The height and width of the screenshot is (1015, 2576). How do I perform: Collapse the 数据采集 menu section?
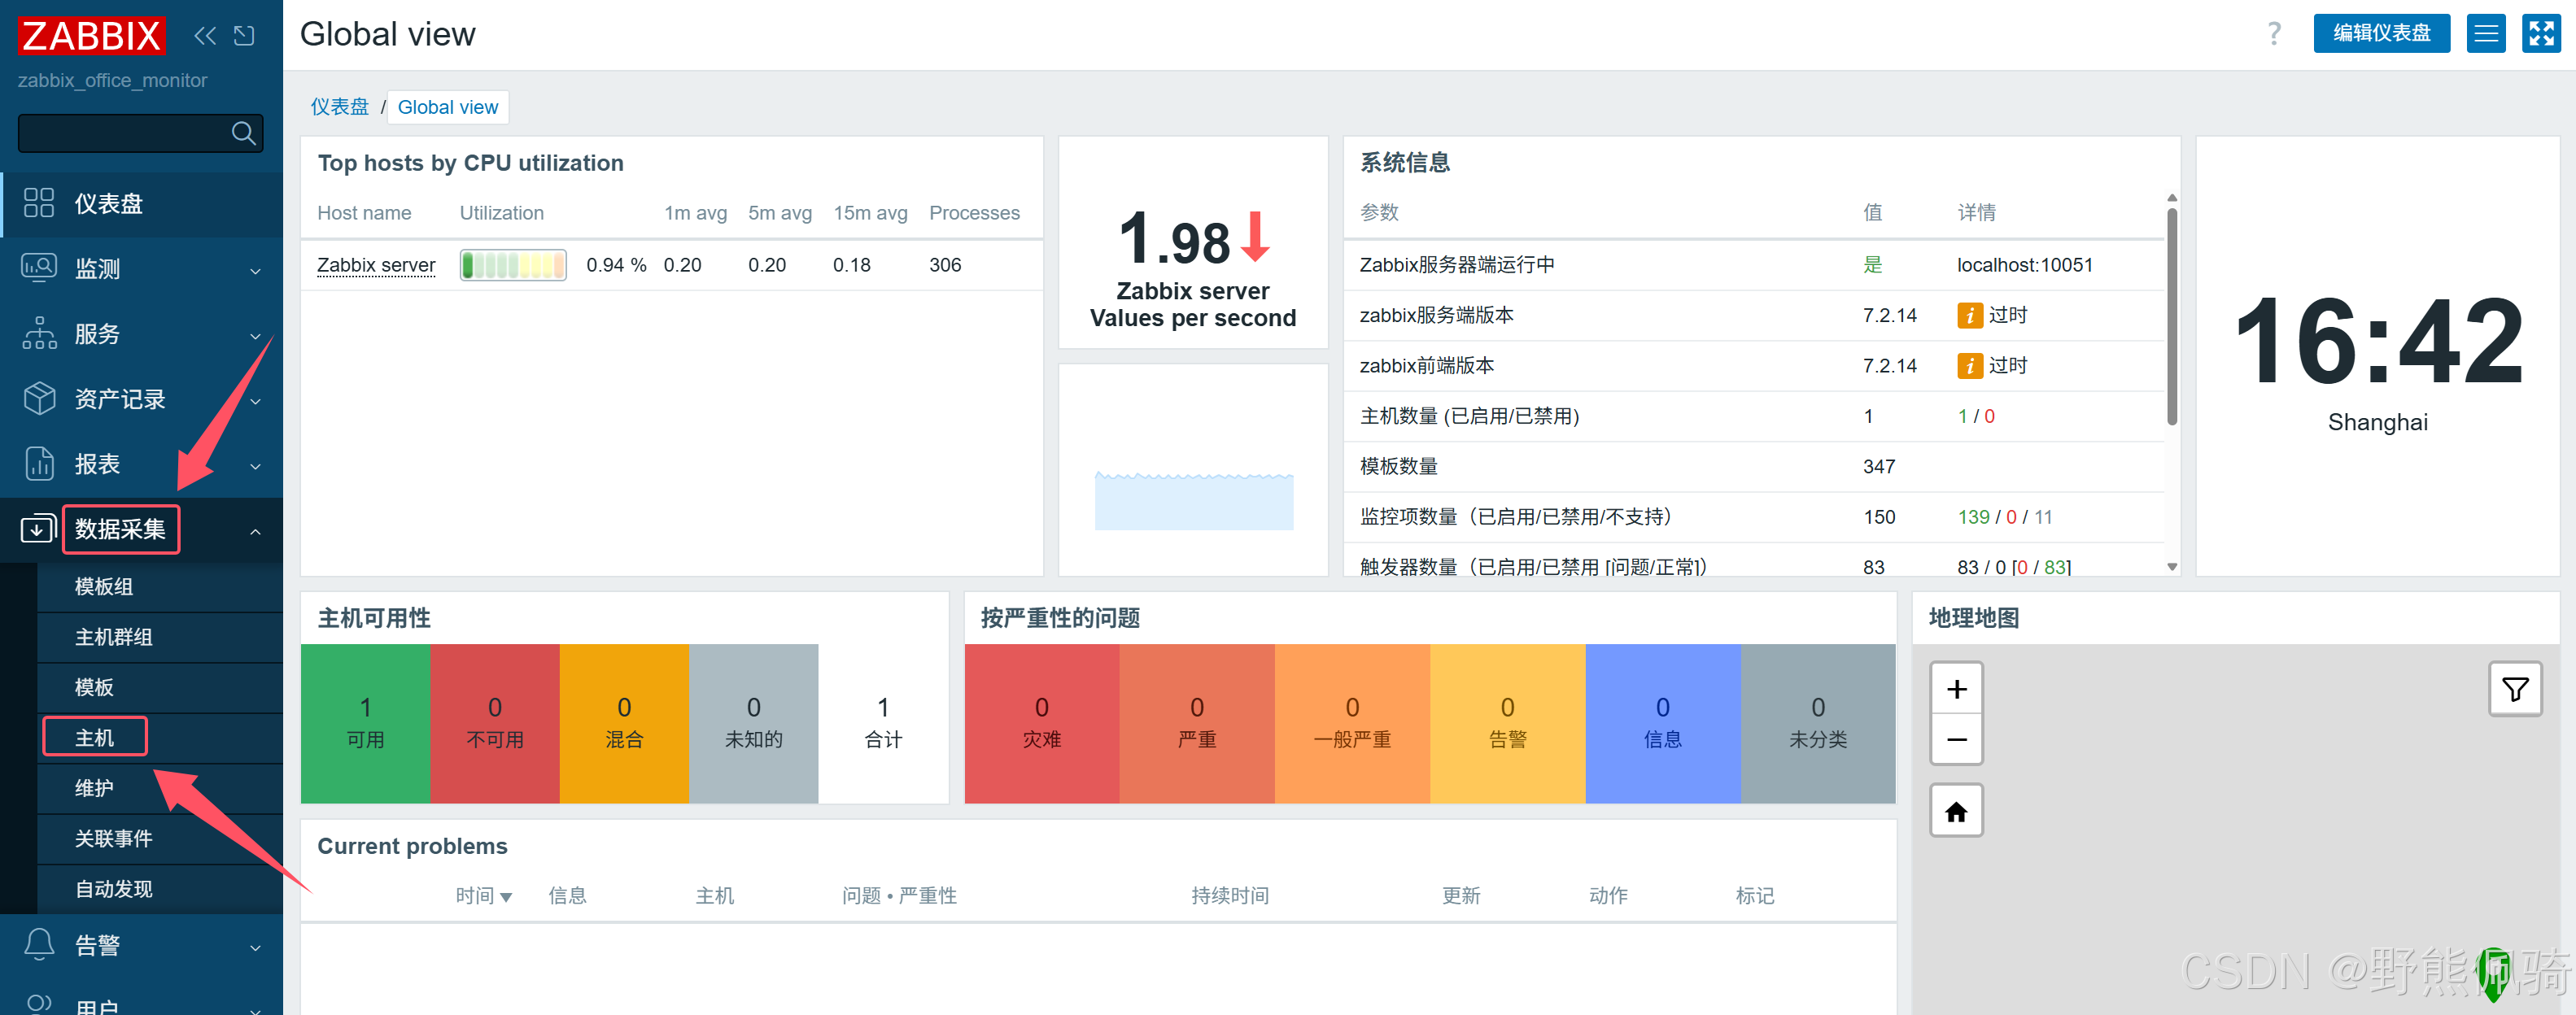click(255, 531)
